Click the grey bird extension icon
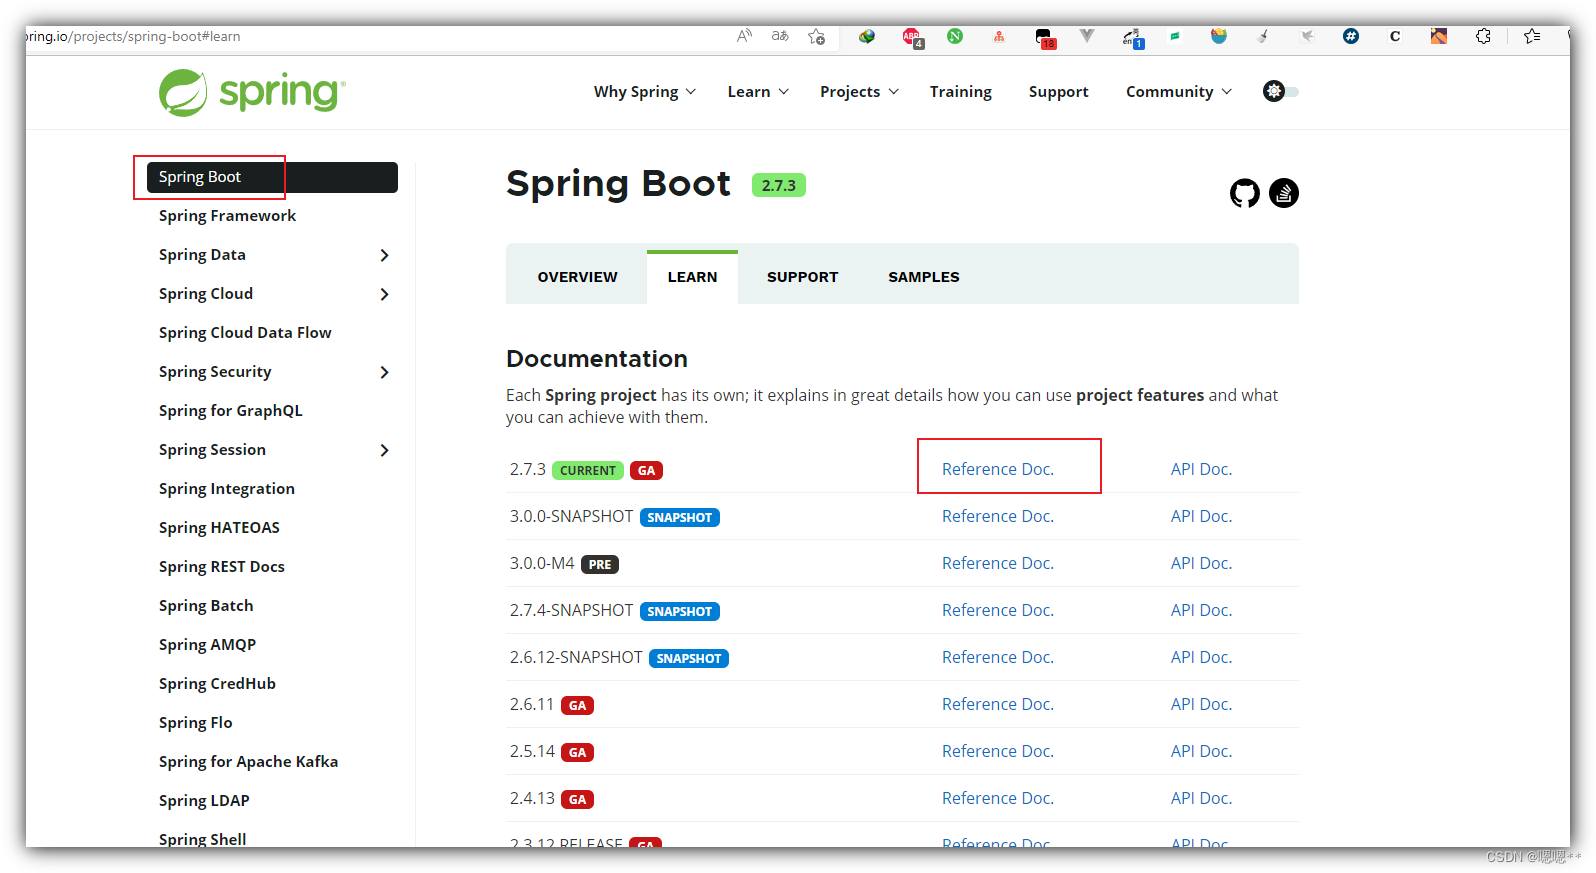This screenshot has height=873, width=1596. [1307, 36]
